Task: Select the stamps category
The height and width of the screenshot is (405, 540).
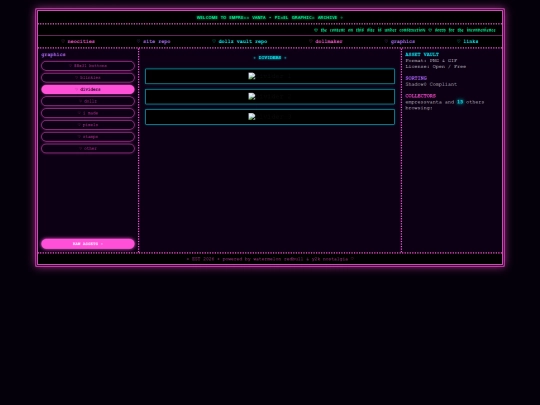Action: coord(88,137)
